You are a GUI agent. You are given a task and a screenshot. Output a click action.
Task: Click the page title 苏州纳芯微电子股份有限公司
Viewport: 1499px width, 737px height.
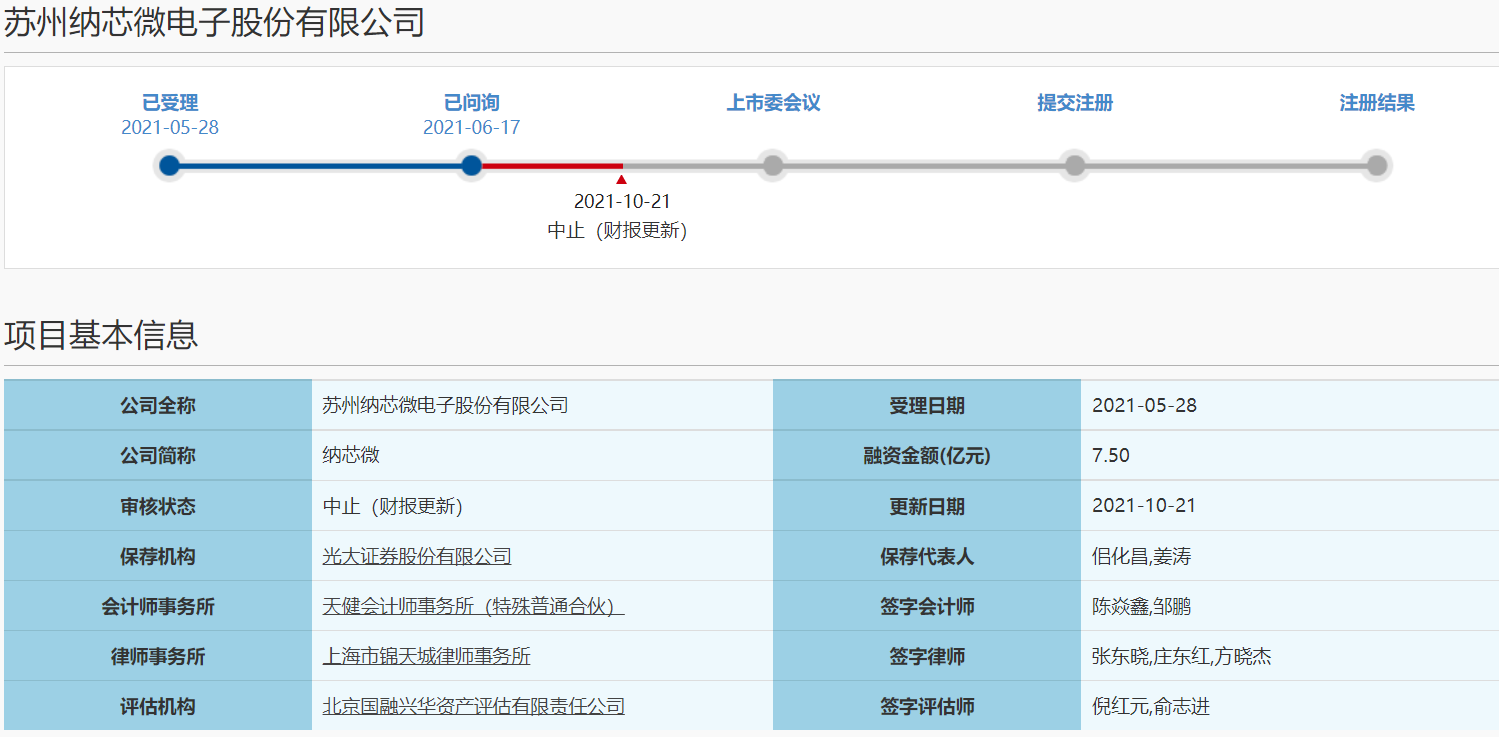(214, 22)
